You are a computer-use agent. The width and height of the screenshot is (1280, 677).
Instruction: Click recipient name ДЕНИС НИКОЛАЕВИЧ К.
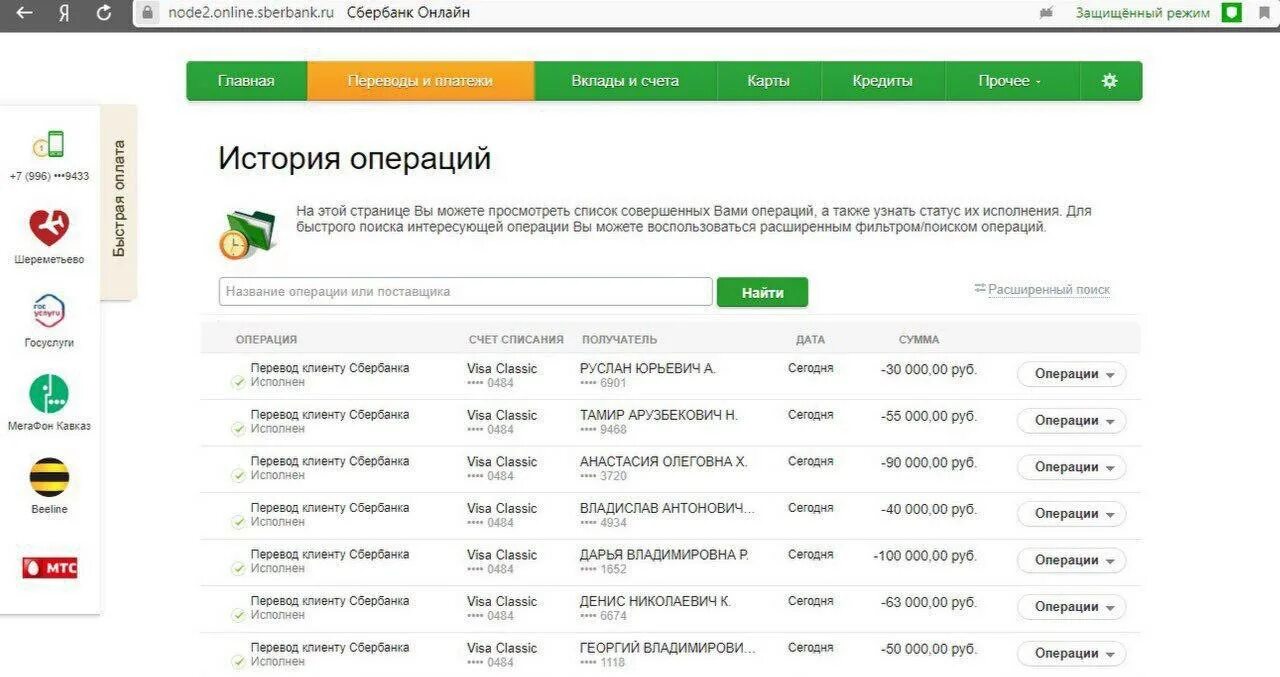click(656, 601)
